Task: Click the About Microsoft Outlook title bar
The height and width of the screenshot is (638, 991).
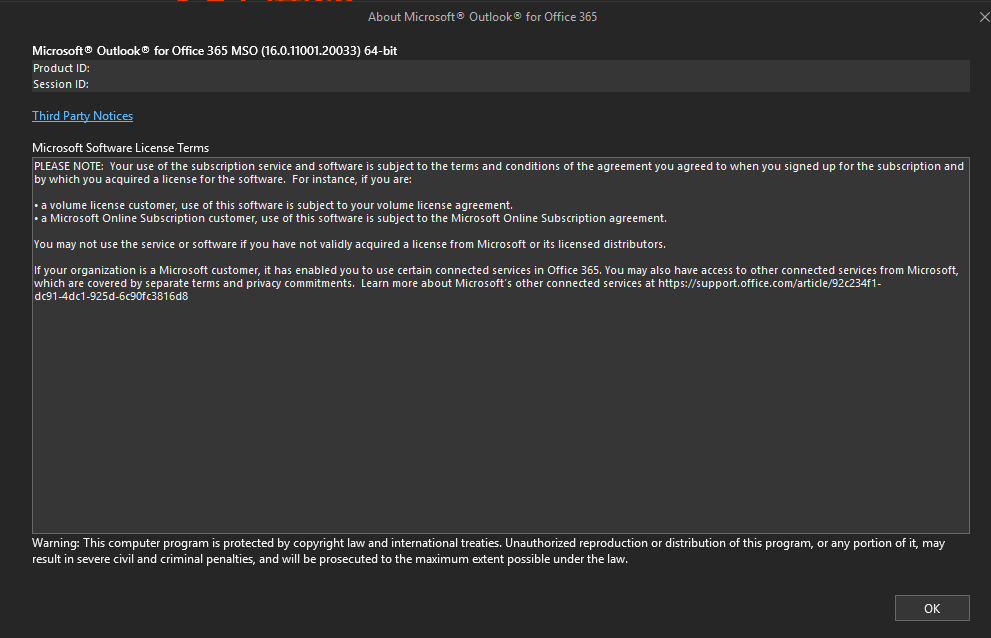Action: pos(482,17)
